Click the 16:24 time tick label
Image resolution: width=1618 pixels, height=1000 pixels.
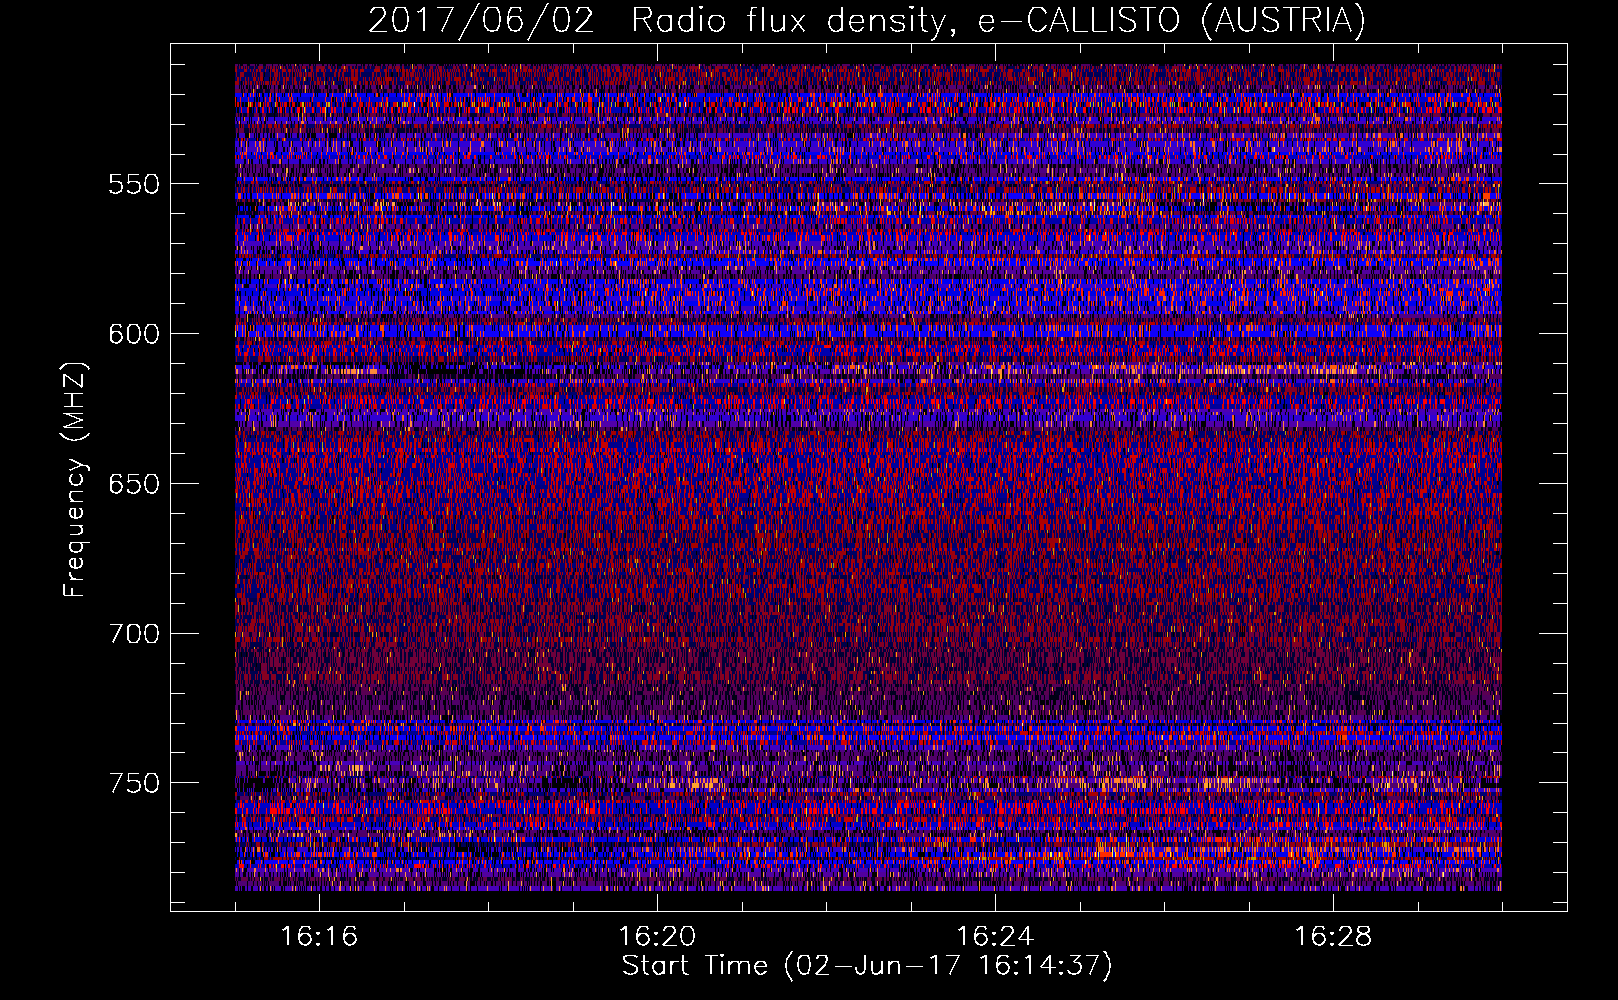(995, 936)
